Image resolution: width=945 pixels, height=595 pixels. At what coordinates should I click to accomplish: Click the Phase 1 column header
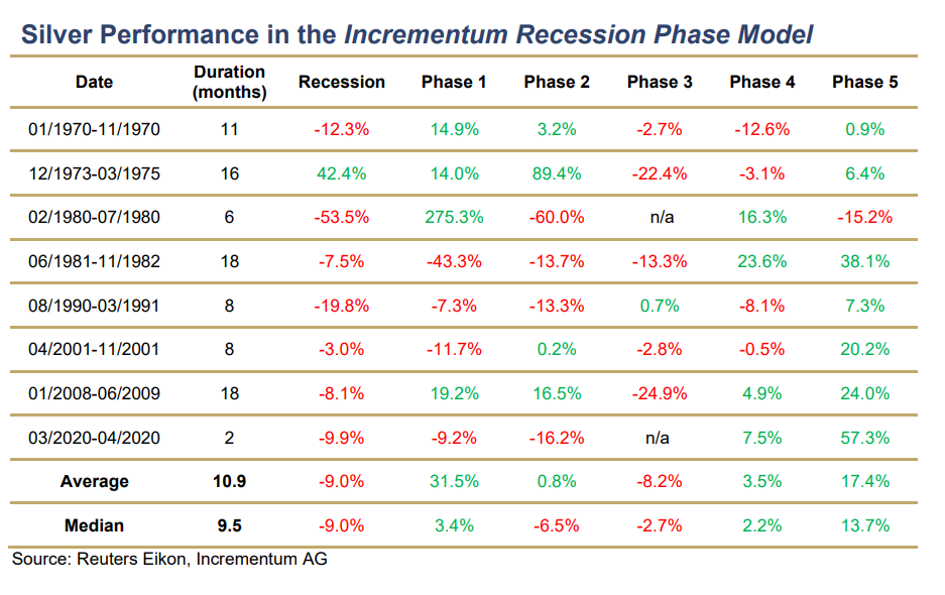coord(453,82)
